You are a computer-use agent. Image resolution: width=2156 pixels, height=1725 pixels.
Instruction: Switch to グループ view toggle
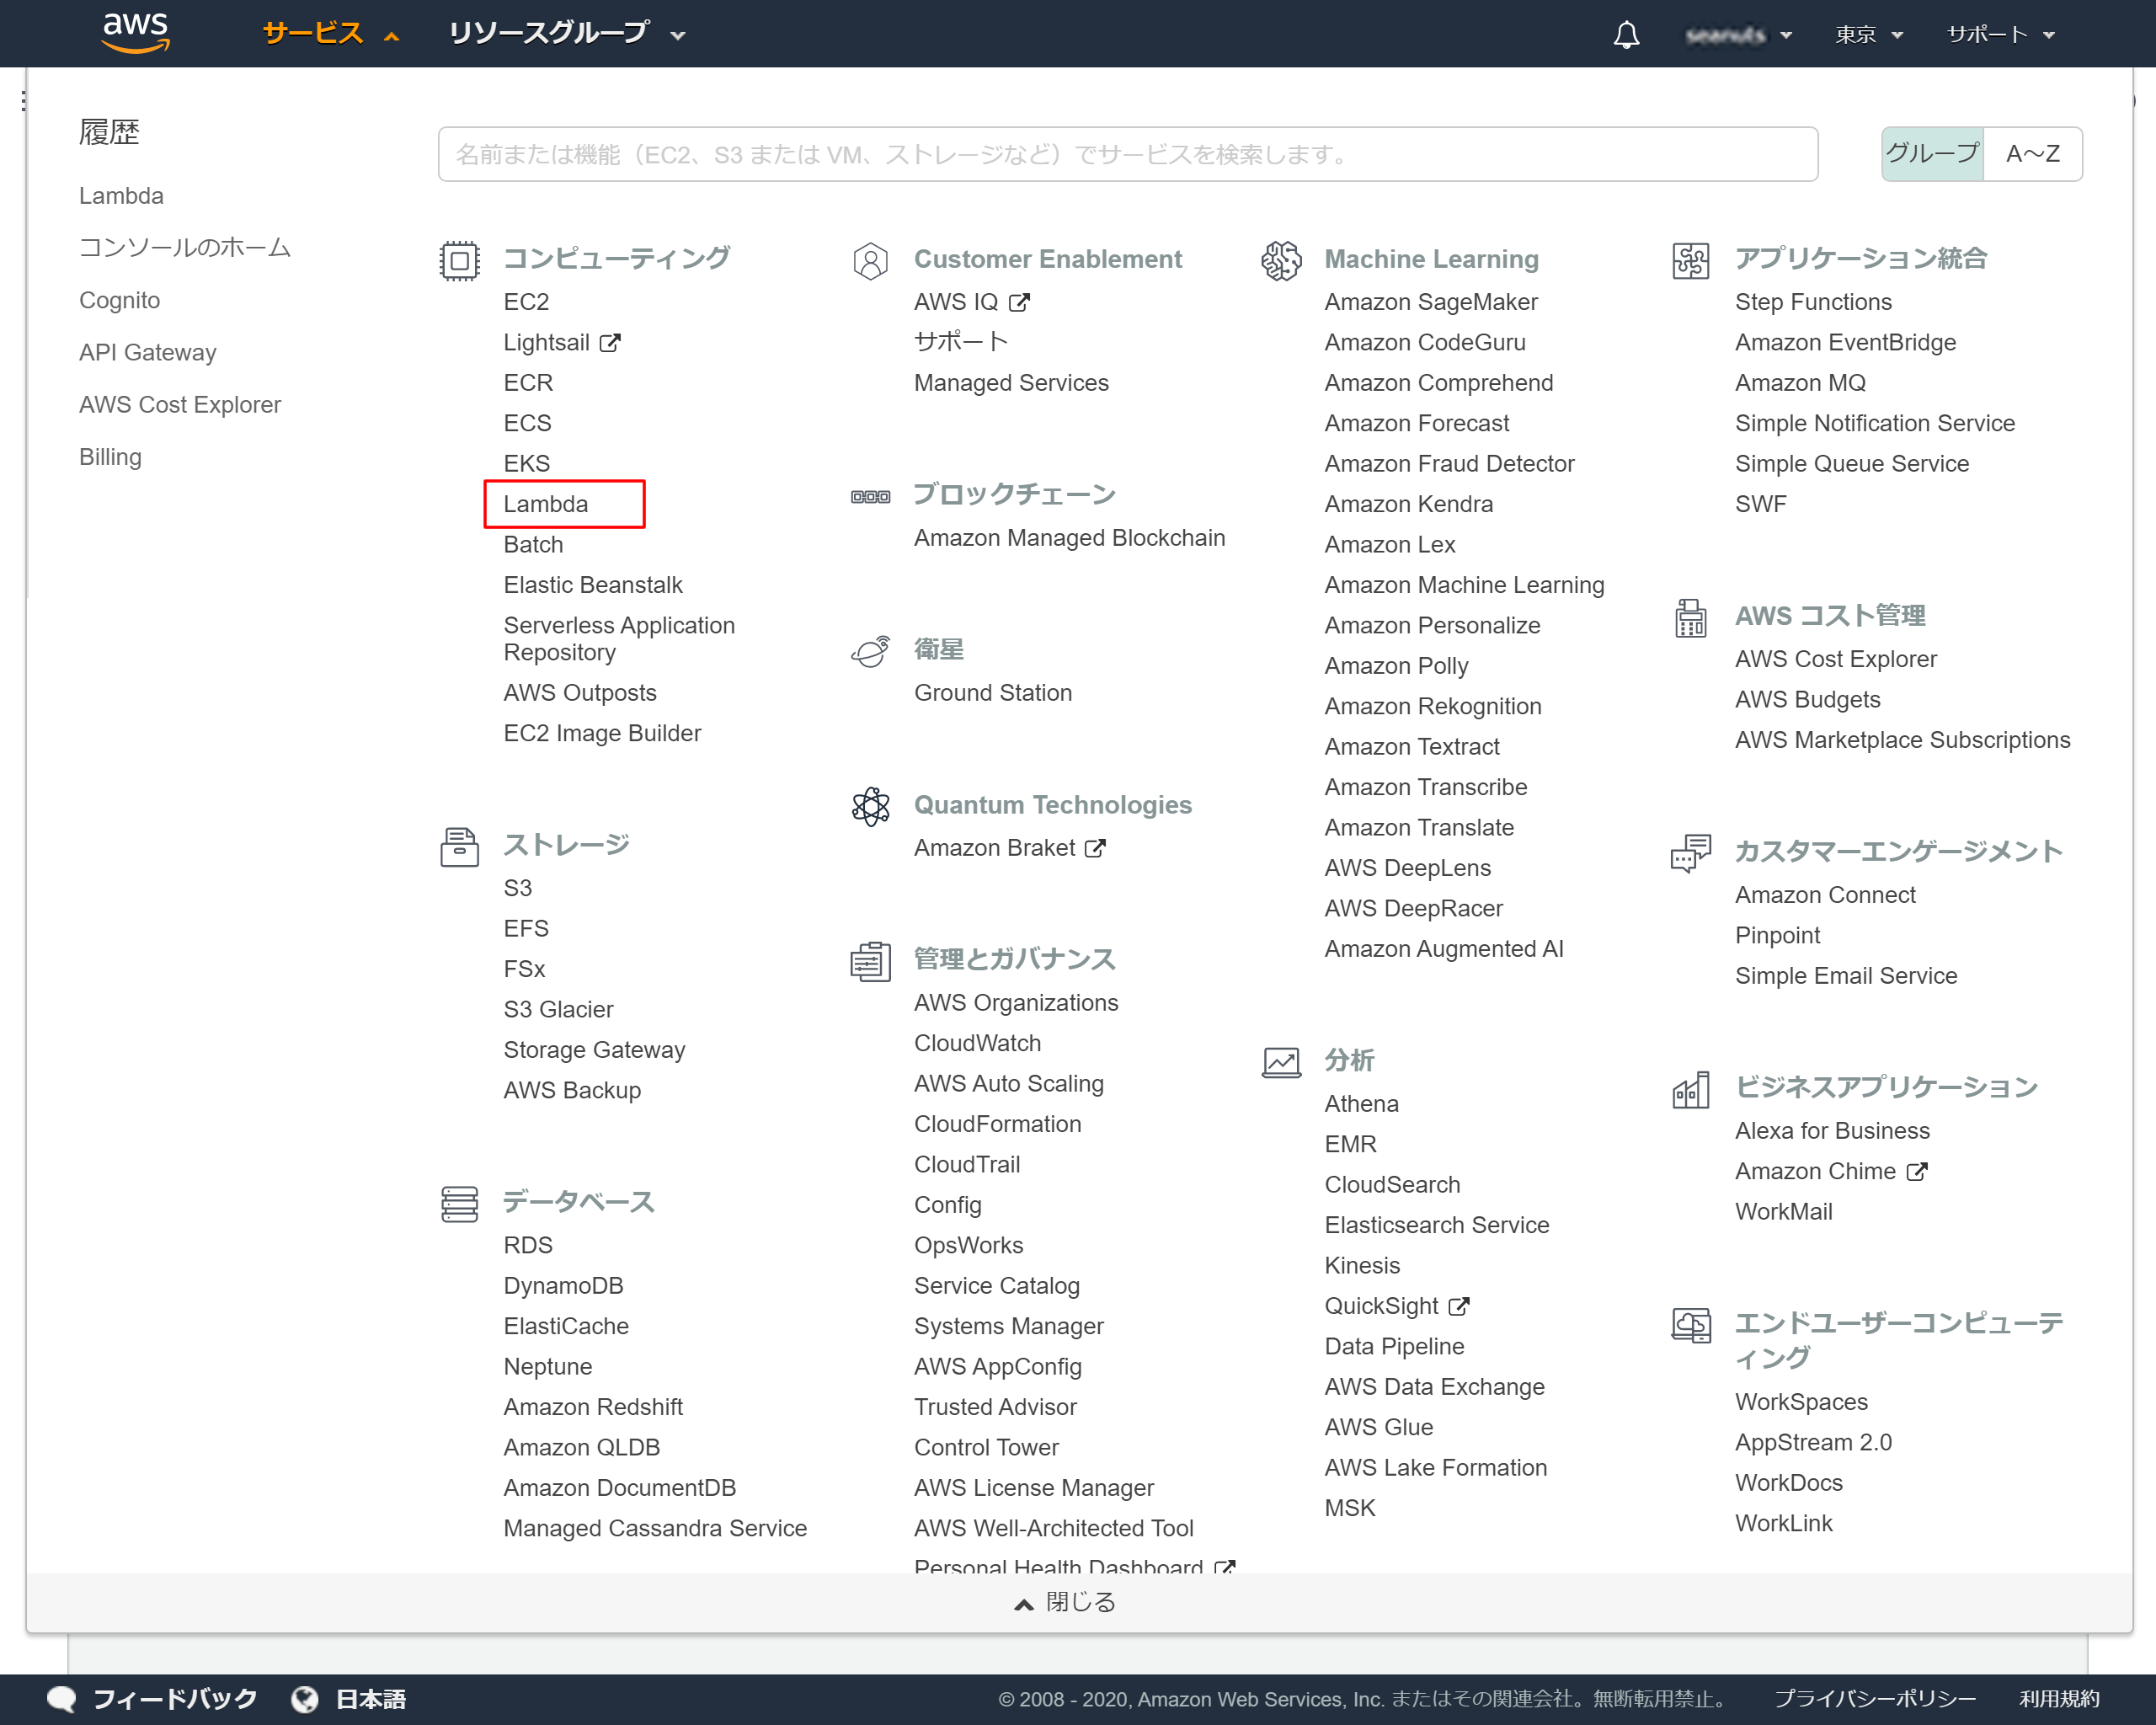point(1931,154)
